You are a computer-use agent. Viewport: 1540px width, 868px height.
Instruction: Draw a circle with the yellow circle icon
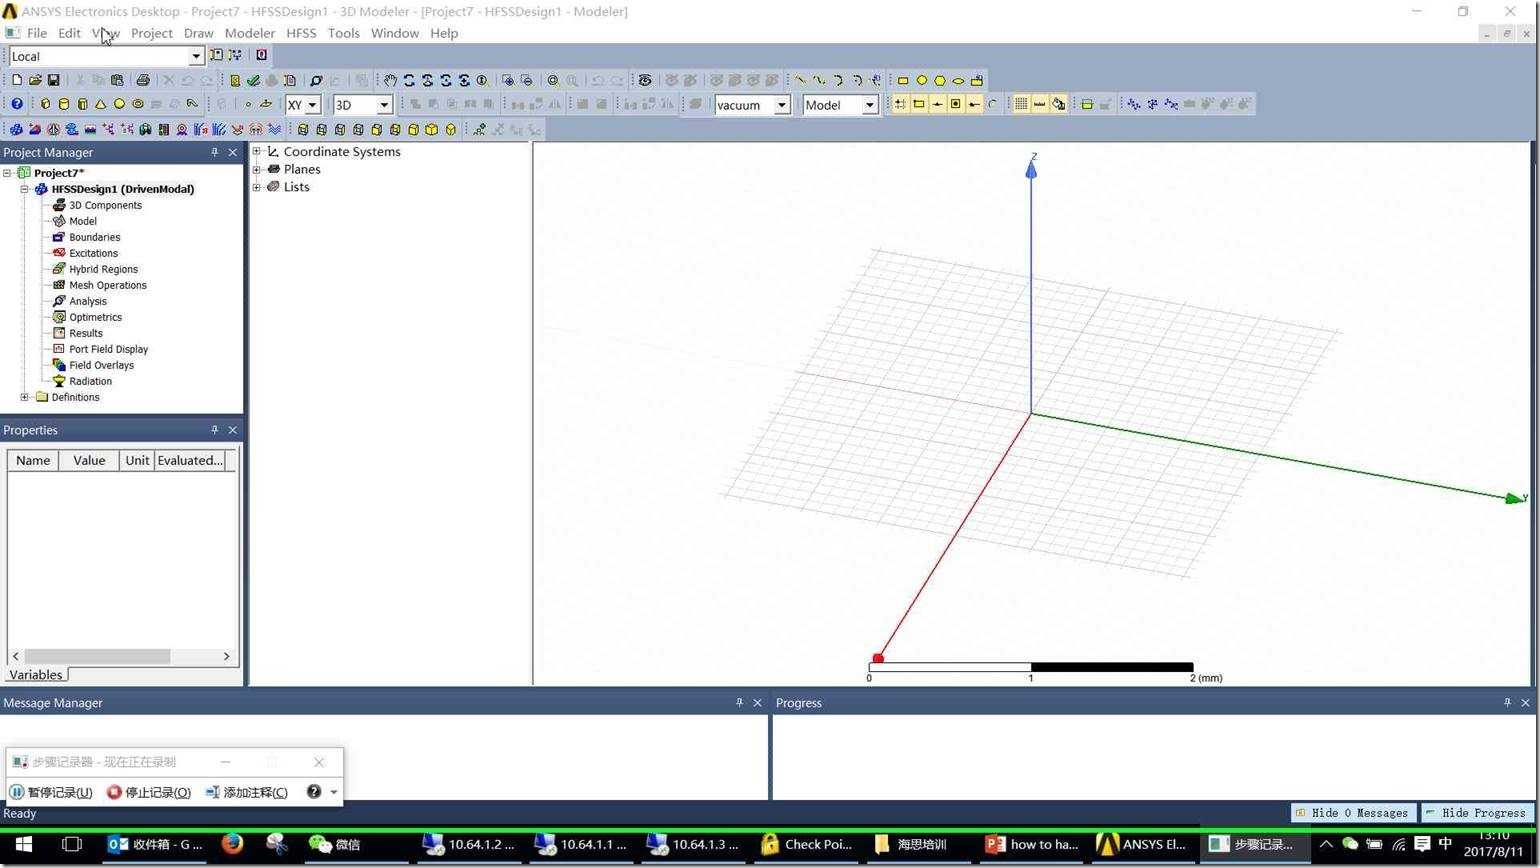[x=922, y=80]
